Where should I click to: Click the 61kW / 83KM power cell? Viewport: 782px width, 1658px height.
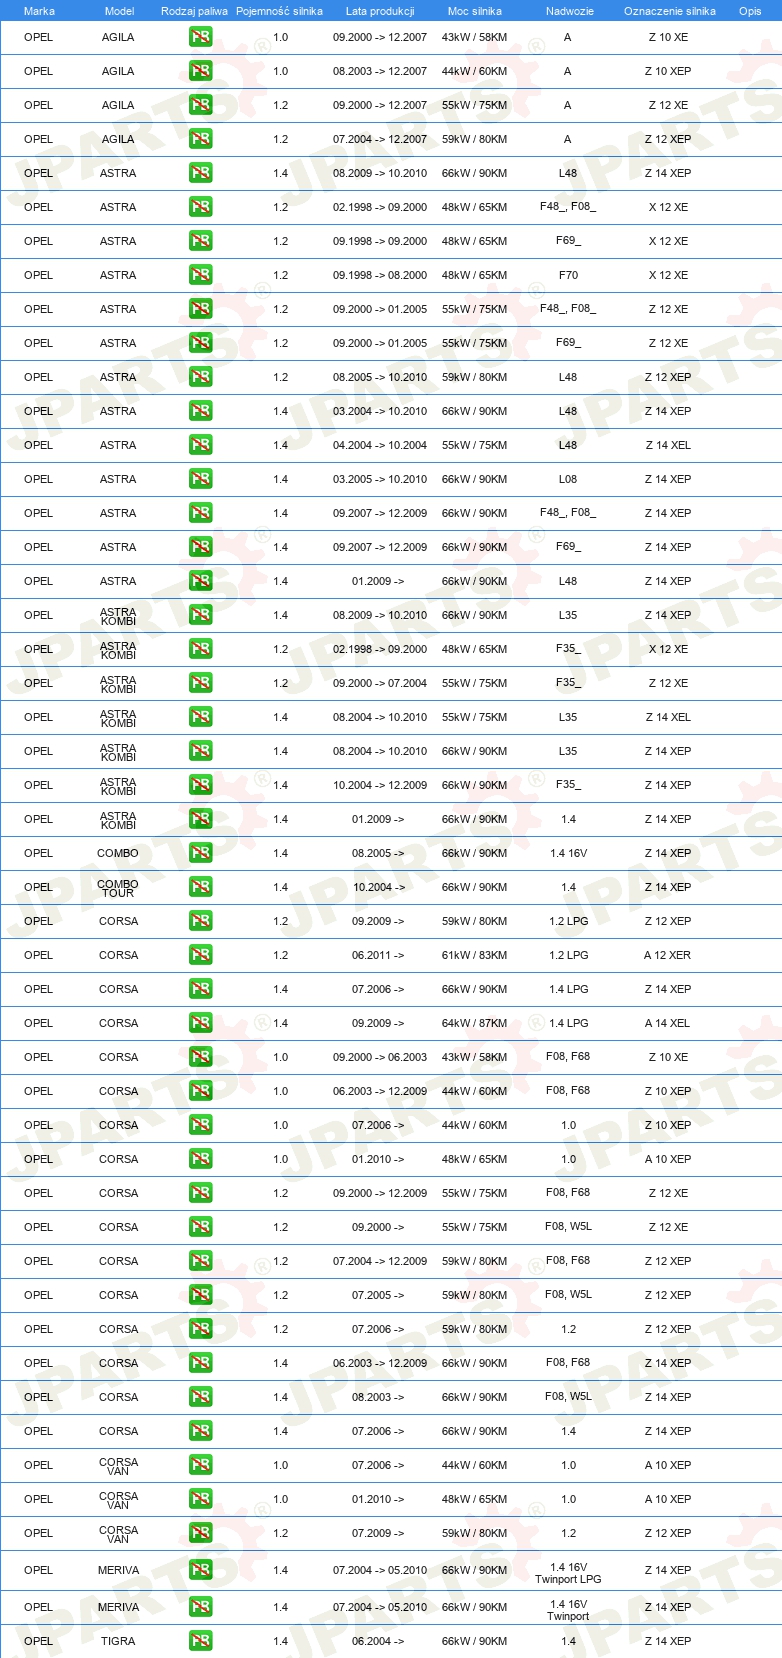tap(474, 955)
